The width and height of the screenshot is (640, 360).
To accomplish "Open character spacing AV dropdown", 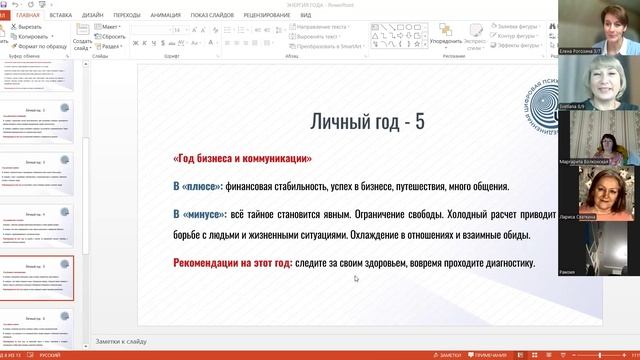I will click(182, 43).
